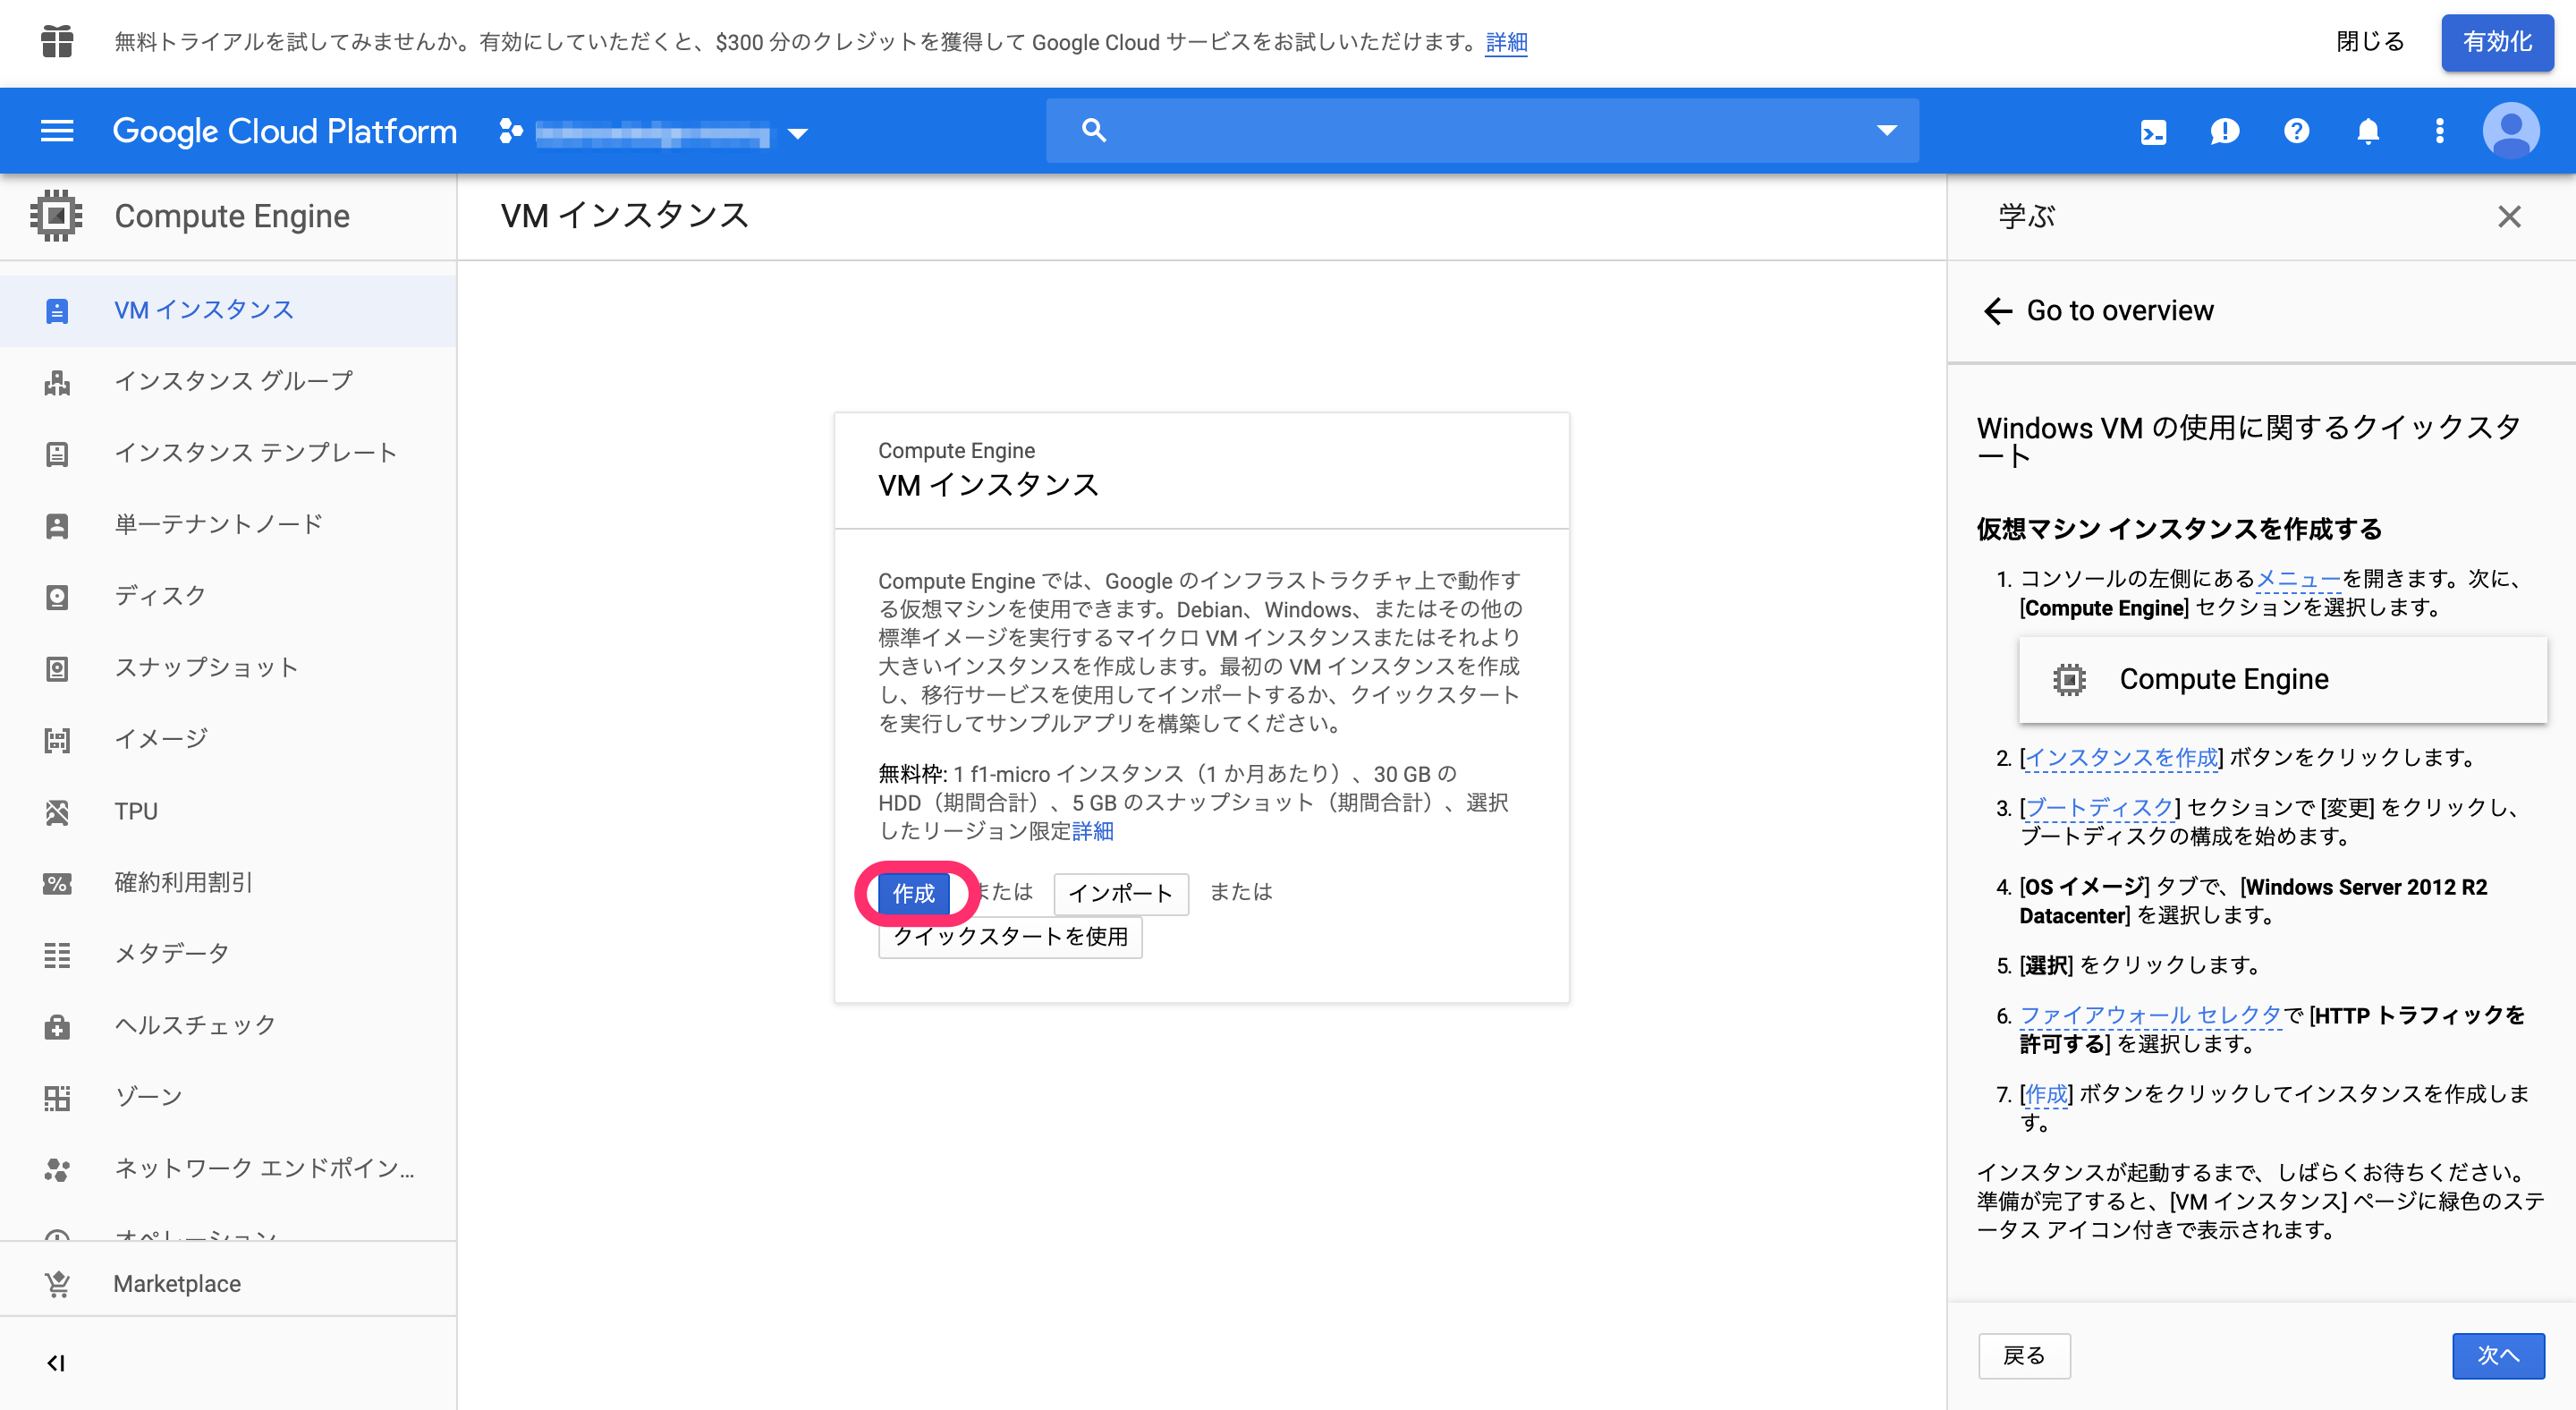Open スナップショット from the sidebar icon
Image resolution: width=2576 pixels, height=1410 pixels.
coord(57,668)
